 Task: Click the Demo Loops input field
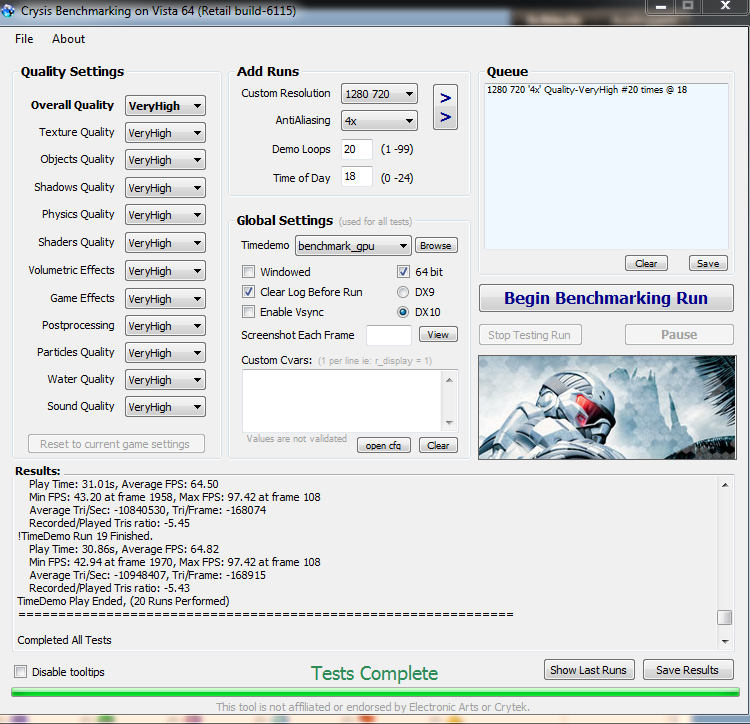click(357, 149)
